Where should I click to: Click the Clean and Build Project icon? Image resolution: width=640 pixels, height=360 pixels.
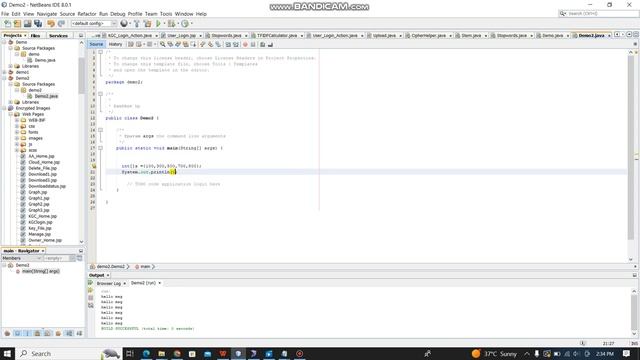(147, 24)
